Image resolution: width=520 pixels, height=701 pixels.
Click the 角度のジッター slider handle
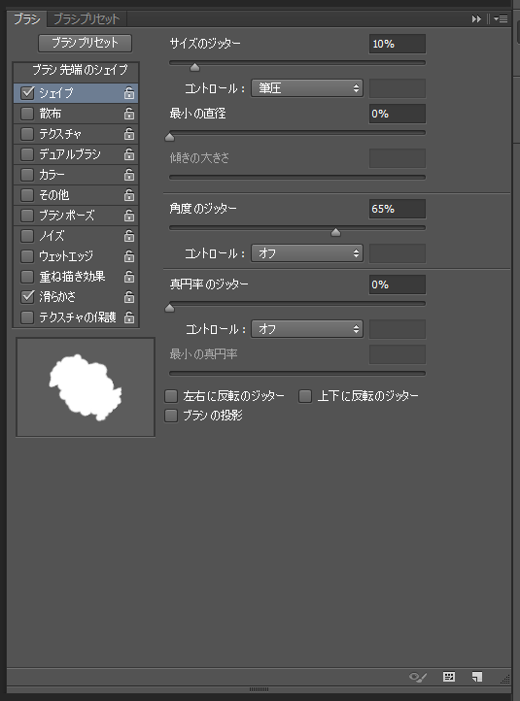click(335, 232)
